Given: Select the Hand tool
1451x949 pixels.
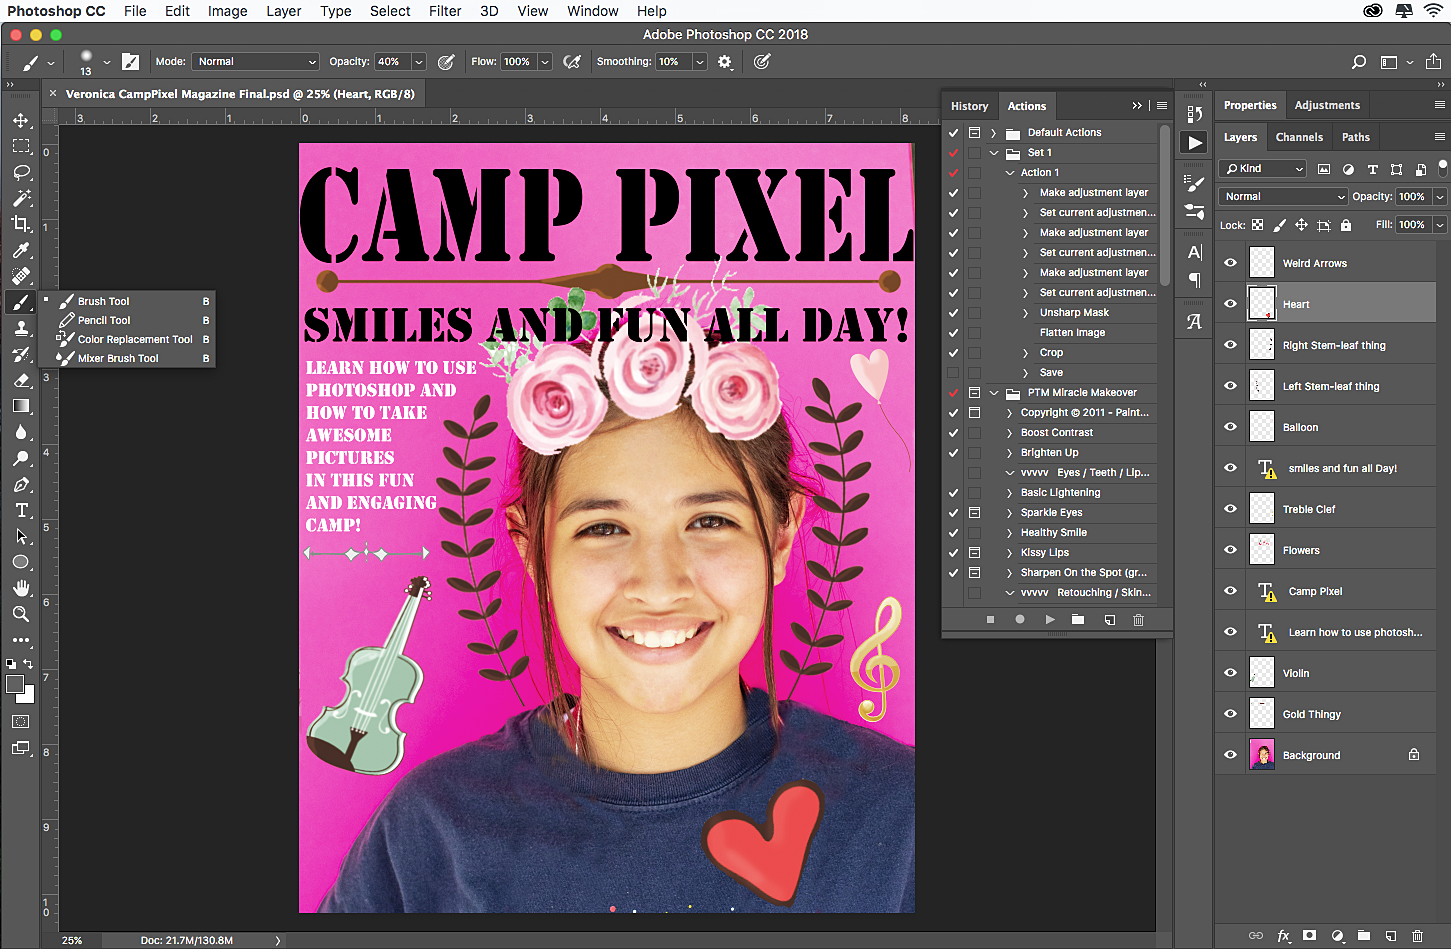Looking at the screenshot, I should tap(21, 588).
